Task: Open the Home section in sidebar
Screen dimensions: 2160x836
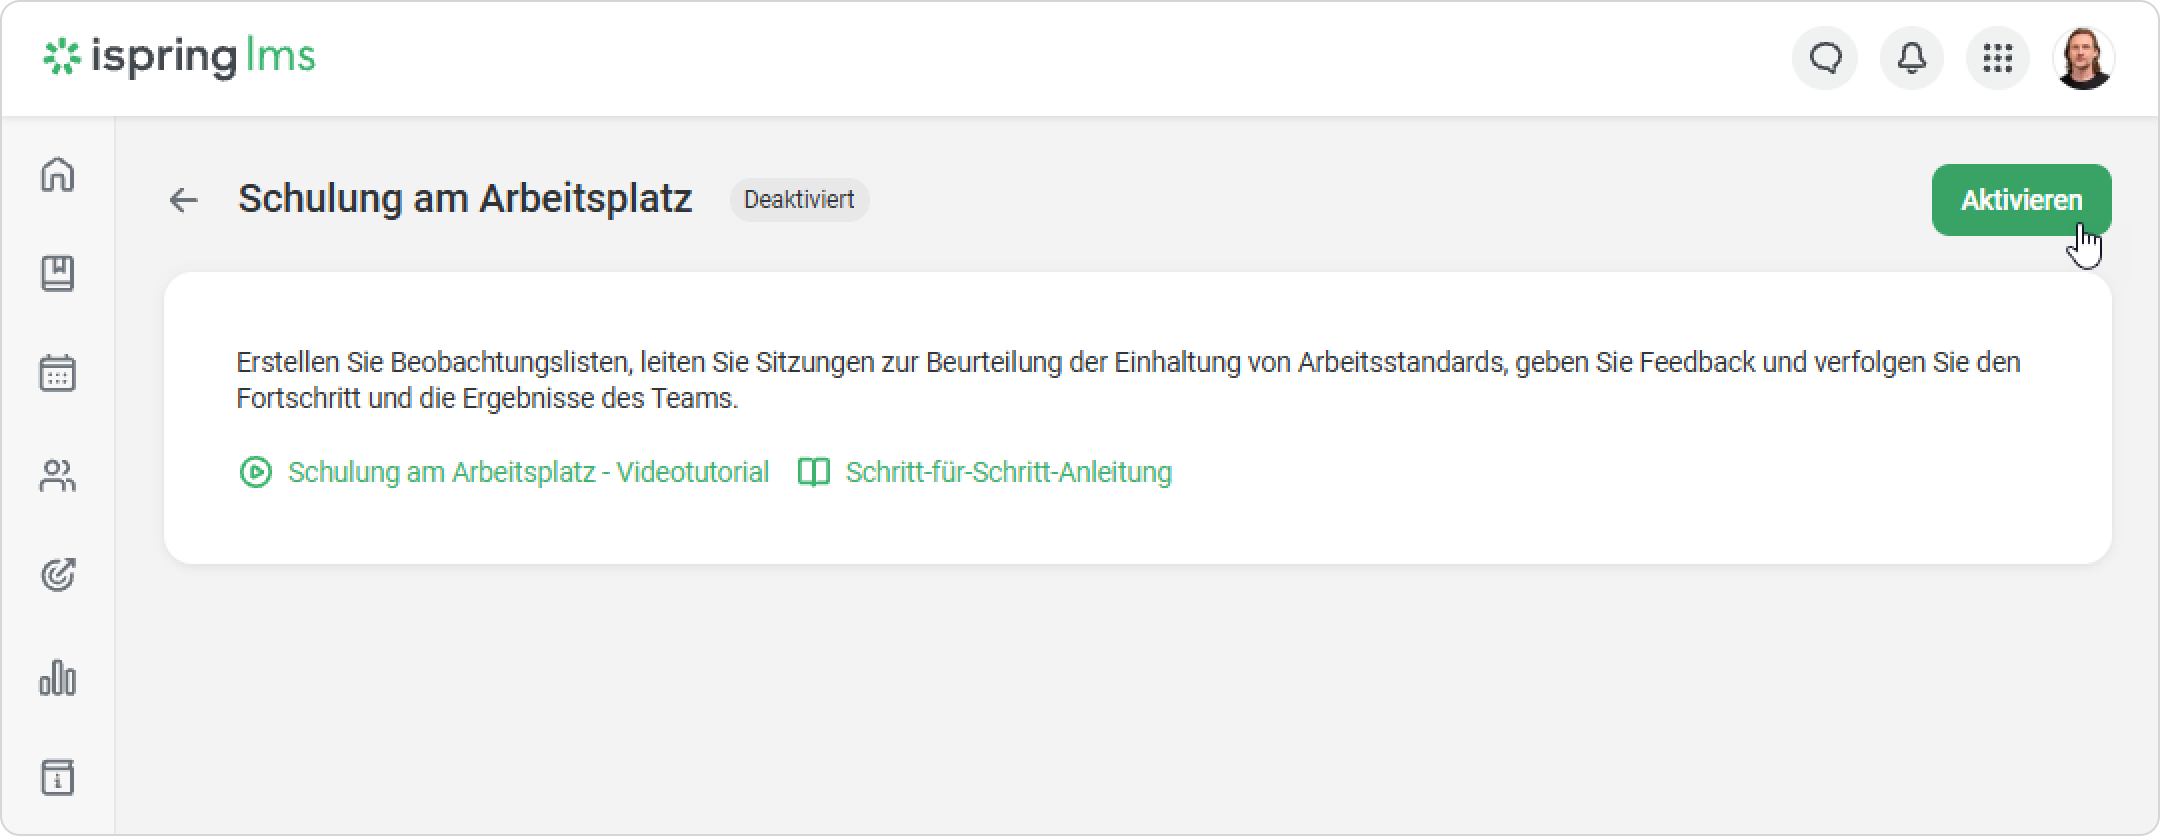Action: [58, 174]
